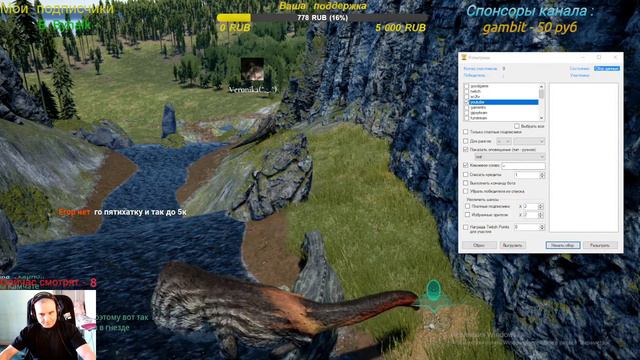
Task: Check the goodgame entry in the channel list
Action: coord(467,86)
